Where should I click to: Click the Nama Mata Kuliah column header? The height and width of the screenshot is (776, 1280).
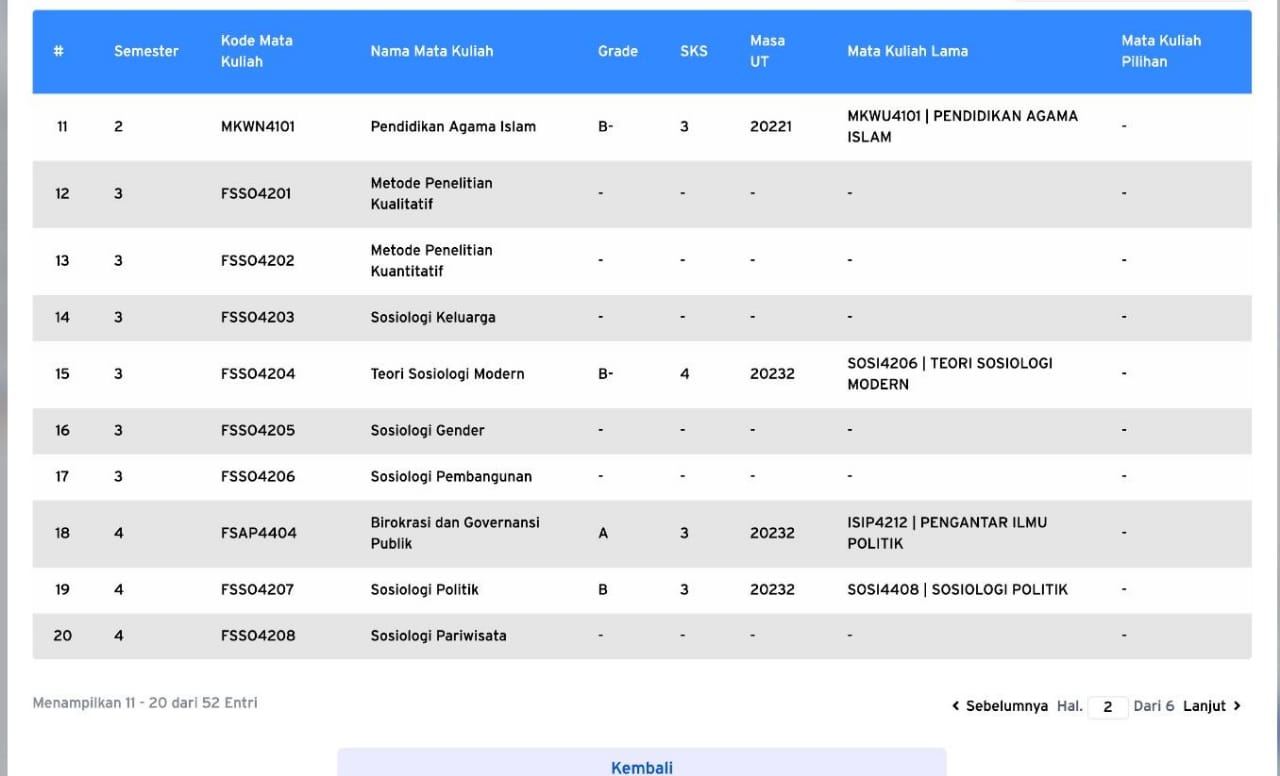click(432, 51)
